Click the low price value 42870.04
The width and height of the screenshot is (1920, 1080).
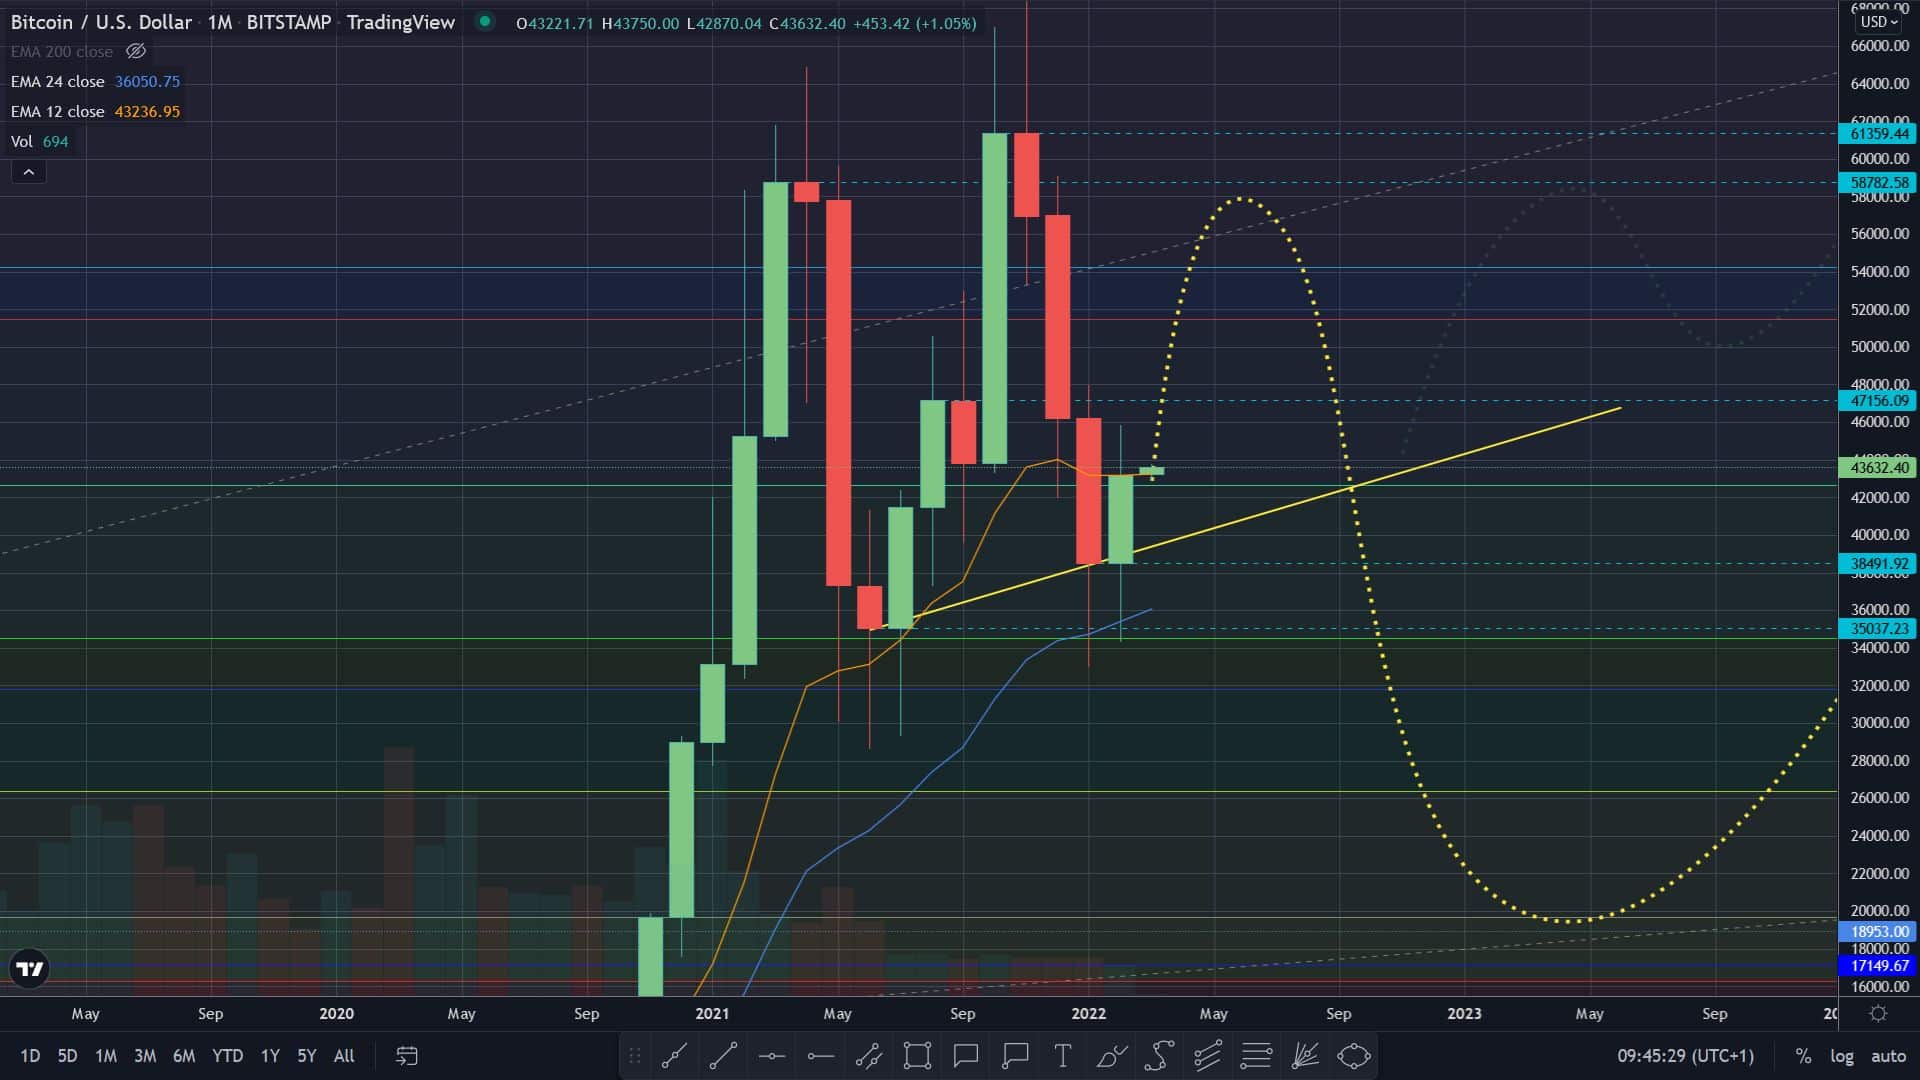click(729, 23)
